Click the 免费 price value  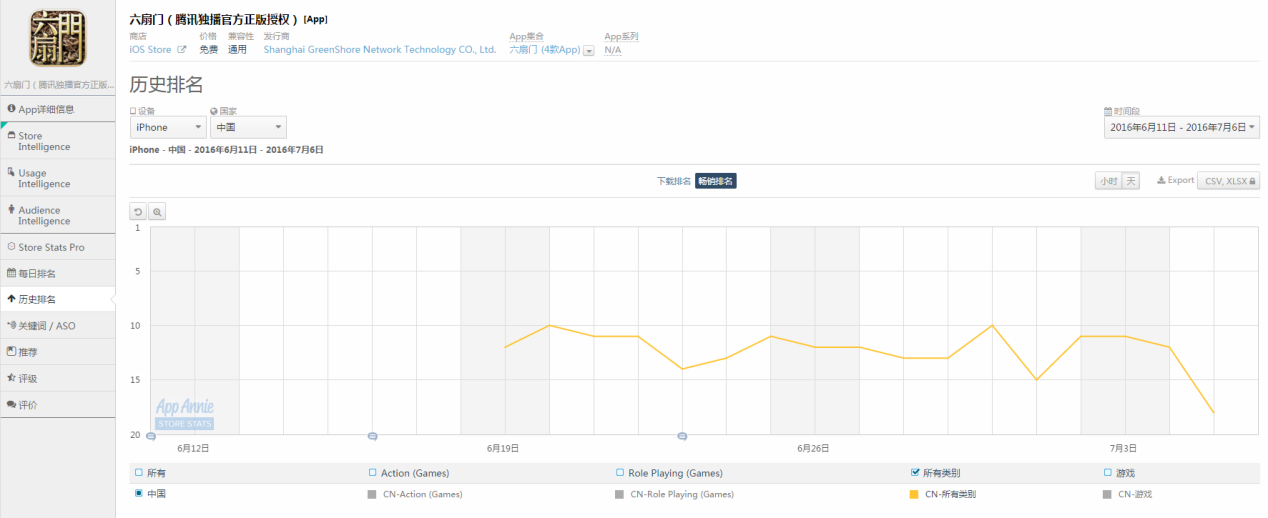pyautogui.click(x=208, y=49)
